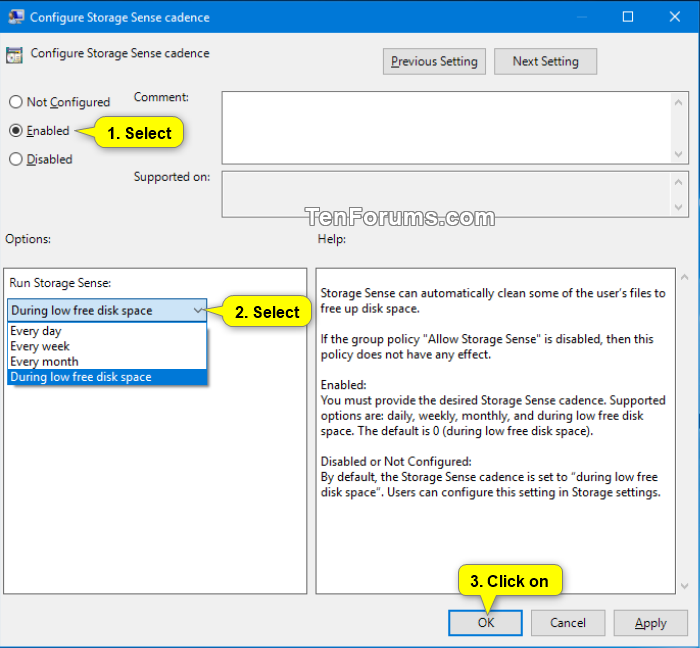Viewport: 700px width, 648px height.
Task: Click inside the Comment text box
Action: [x=446, y=128]
